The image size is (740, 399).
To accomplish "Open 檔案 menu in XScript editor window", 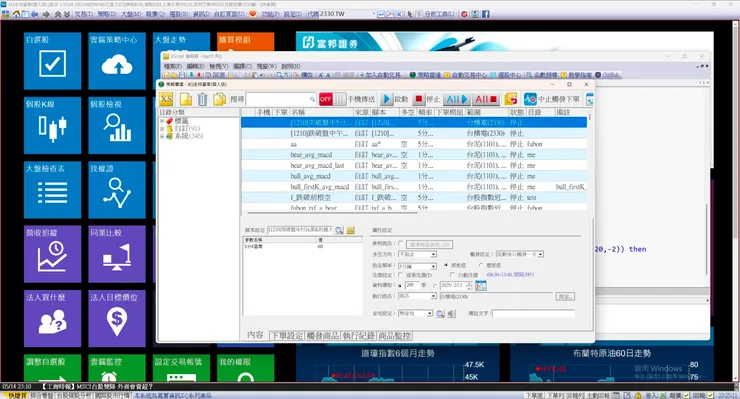I will click(172, 67).
